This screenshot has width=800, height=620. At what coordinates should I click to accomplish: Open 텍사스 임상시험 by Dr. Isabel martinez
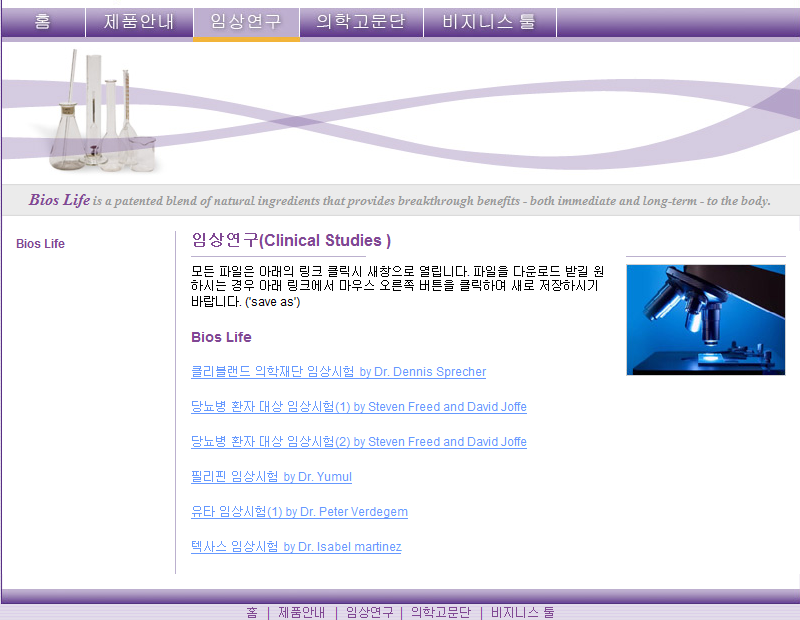point(296,547)
